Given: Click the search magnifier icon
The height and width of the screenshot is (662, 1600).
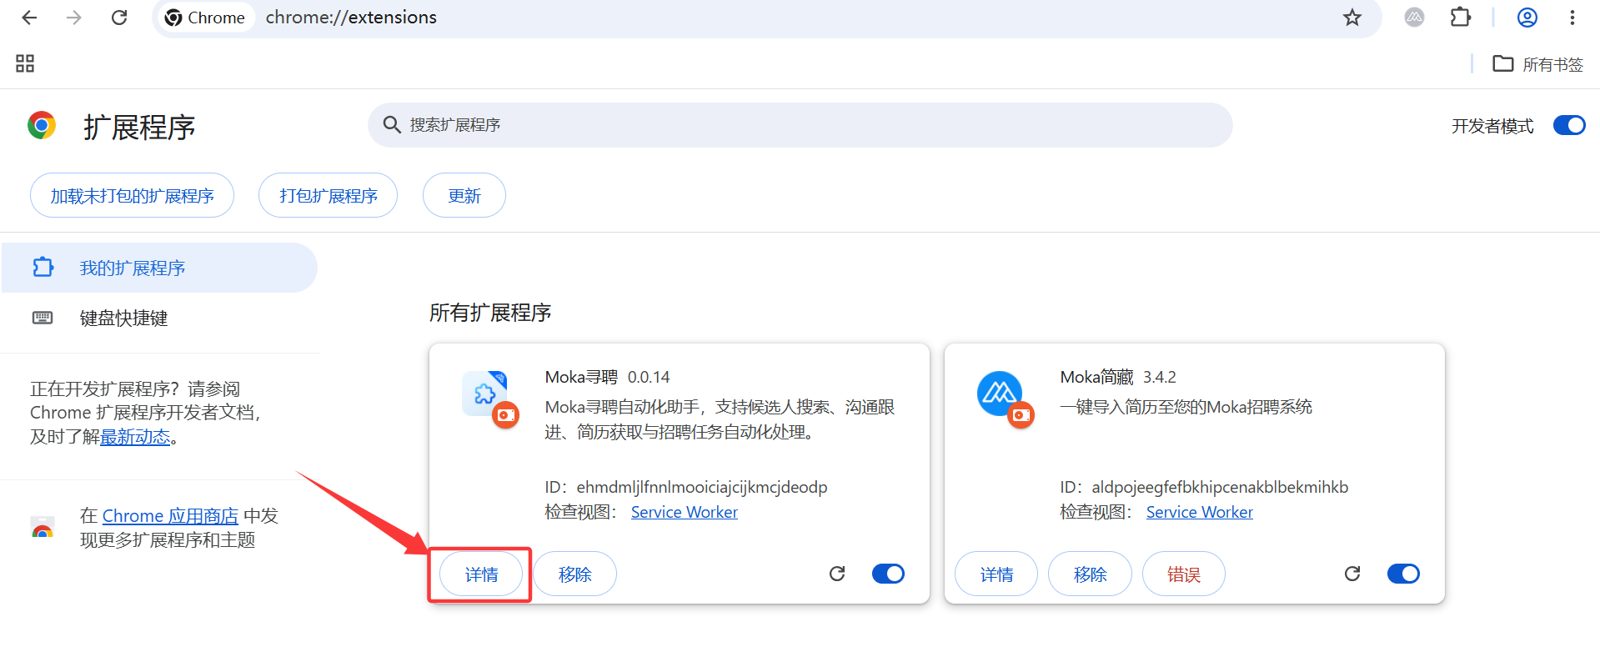Looking at the screenshot, I should coord(392,124).
